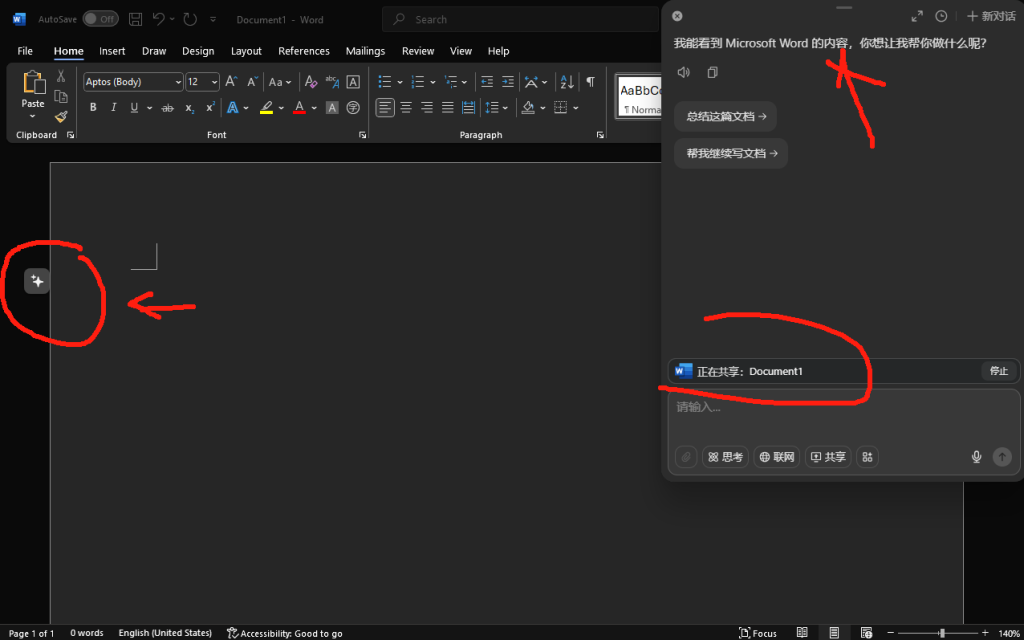The image size is (1024, 640).
Task: Open the Paste options dropdown arrow
Action: [33, 117]
